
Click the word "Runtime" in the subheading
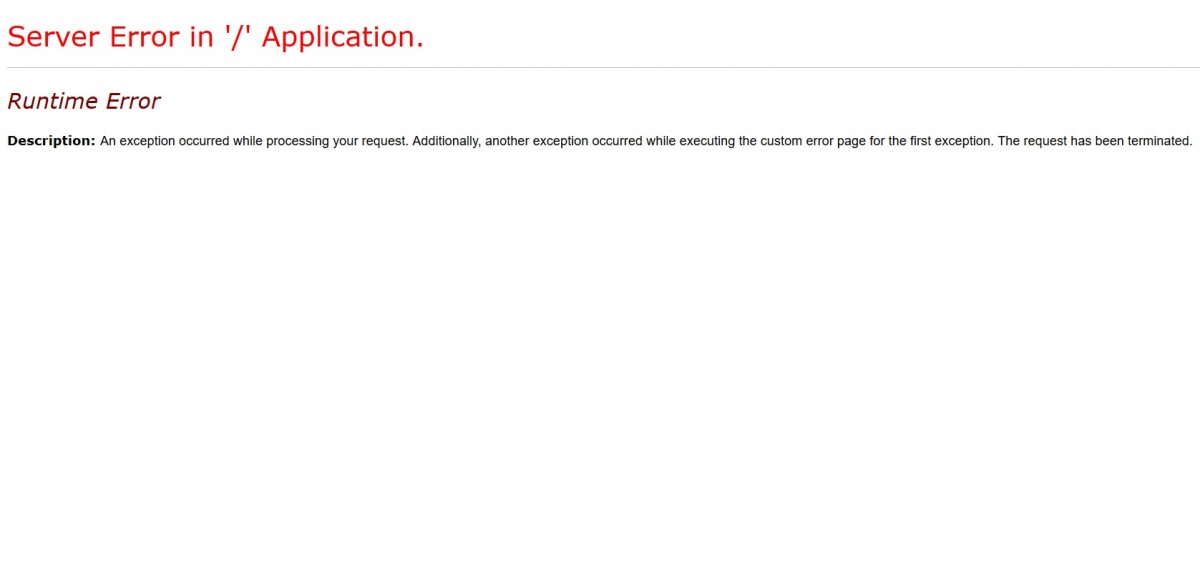[x=52, y=101]
